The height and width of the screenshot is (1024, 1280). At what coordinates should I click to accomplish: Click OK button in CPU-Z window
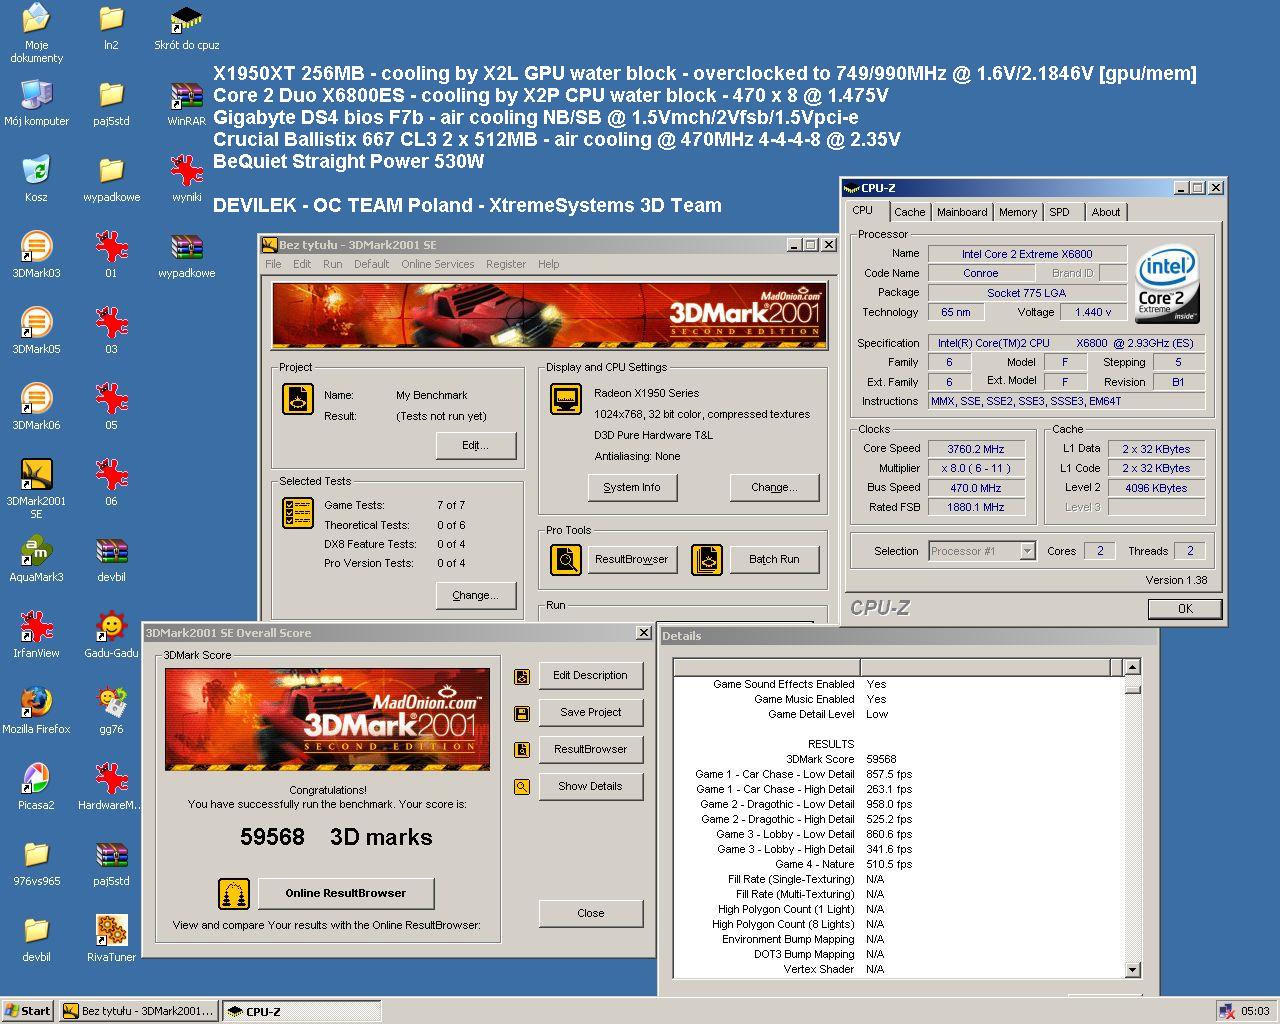tap(1185, 608)
